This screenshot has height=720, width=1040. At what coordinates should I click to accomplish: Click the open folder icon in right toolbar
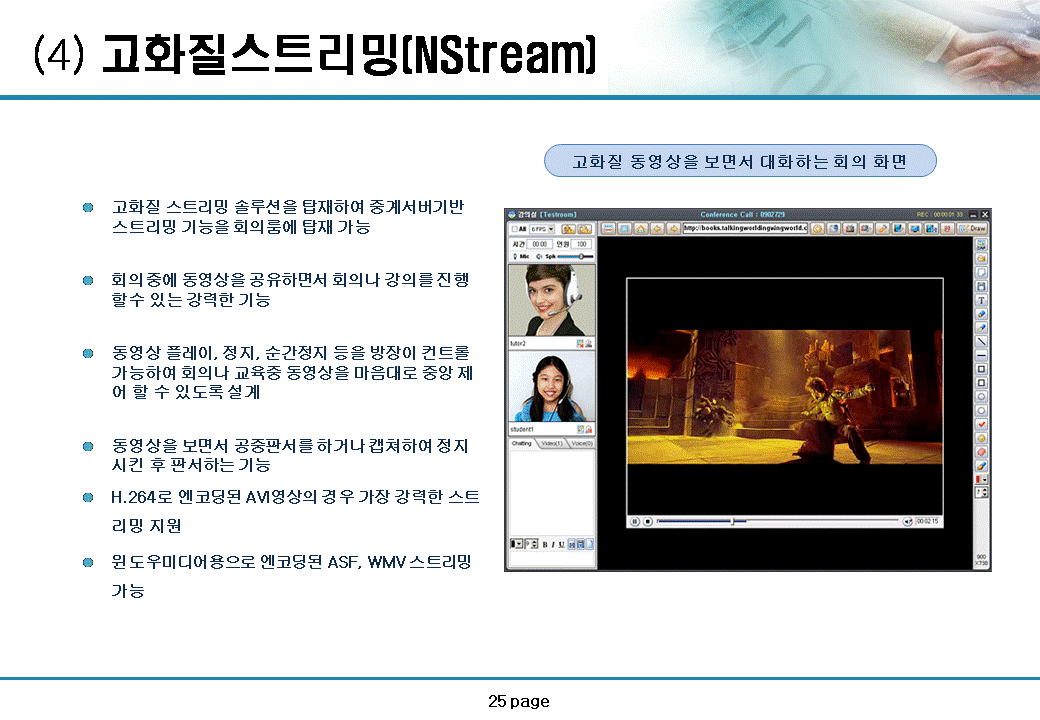click(981, 258)
